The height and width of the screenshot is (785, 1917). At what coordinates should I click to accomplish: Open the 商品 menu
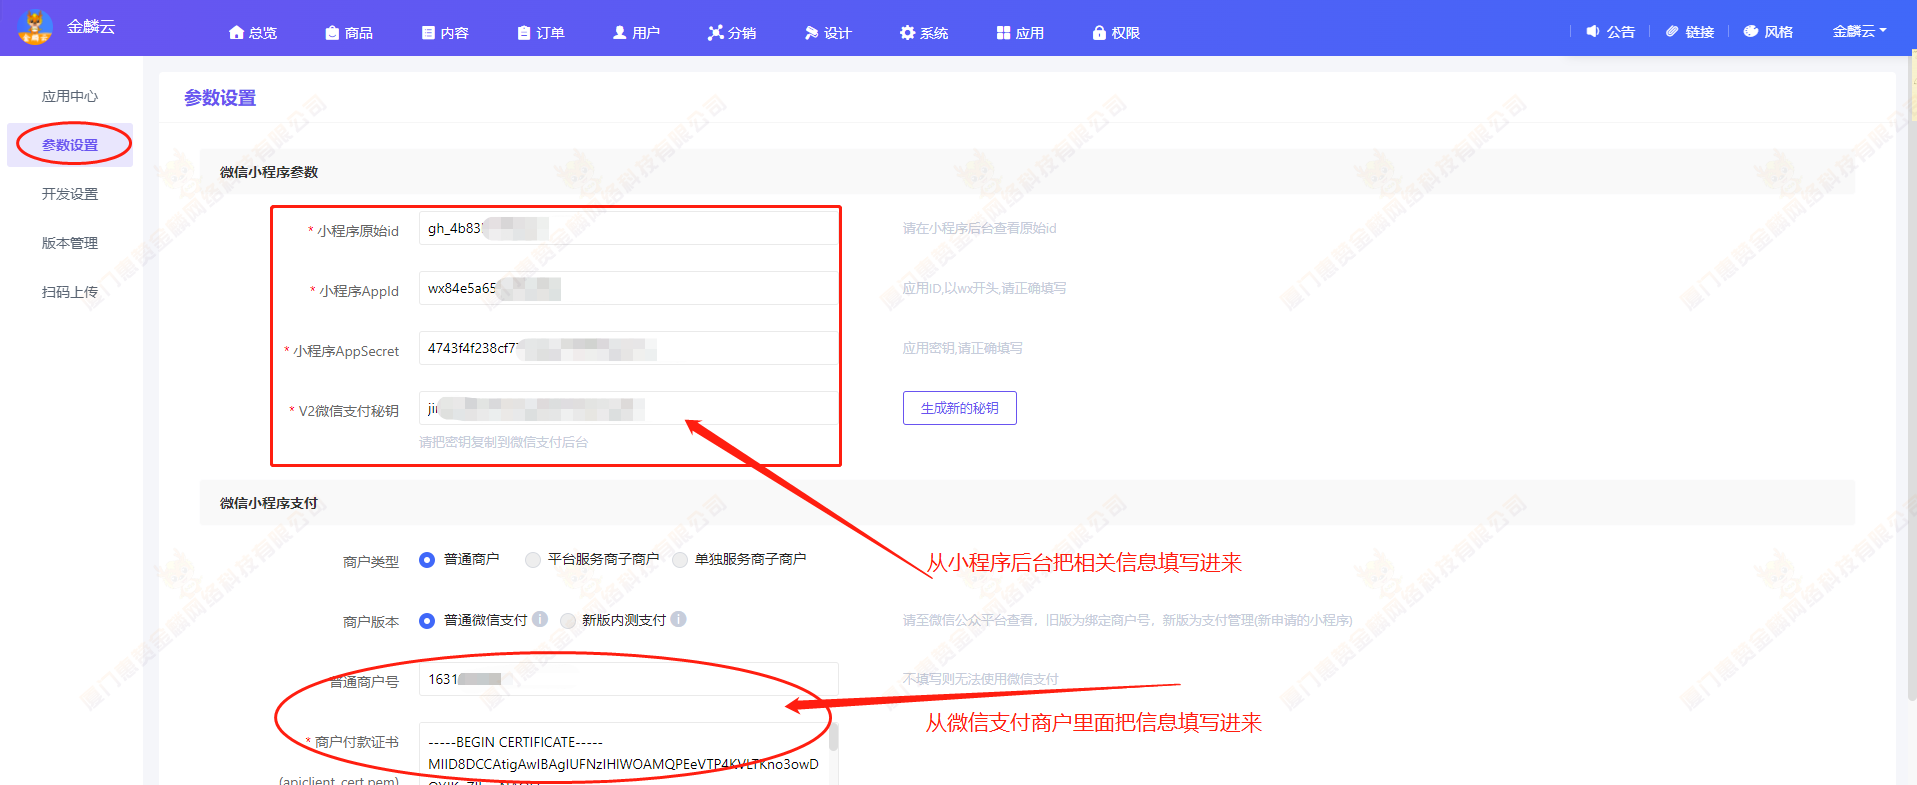pyautogui.click(x=349, y=33)
